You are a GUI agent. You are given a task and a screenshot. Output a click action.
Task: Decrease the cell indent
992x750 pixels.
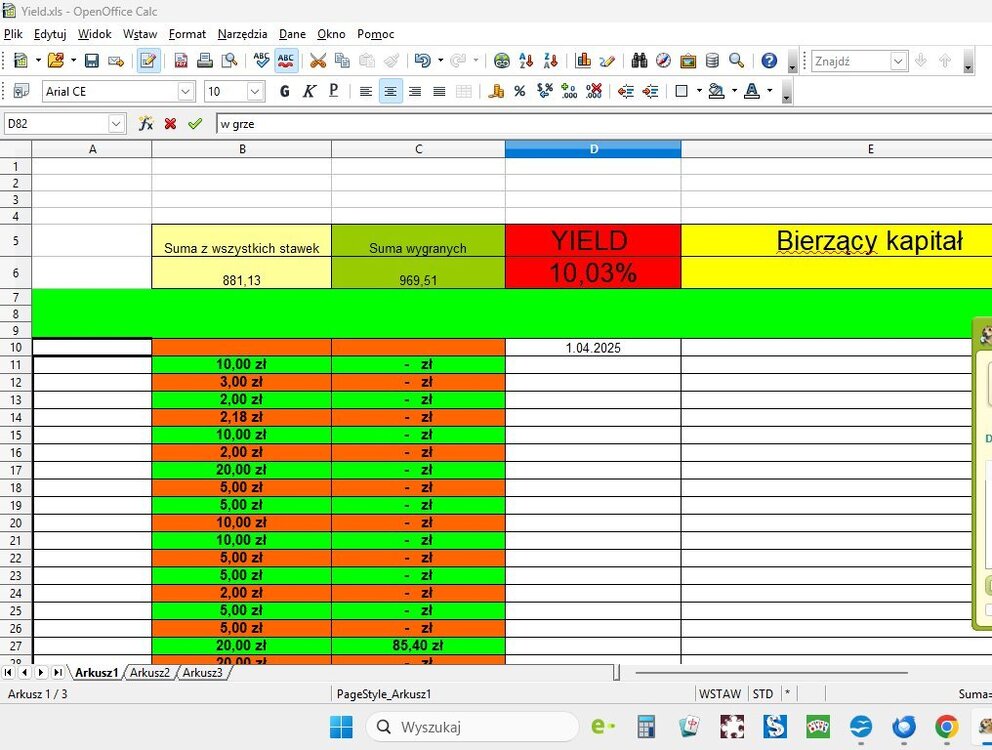[626, 92]
